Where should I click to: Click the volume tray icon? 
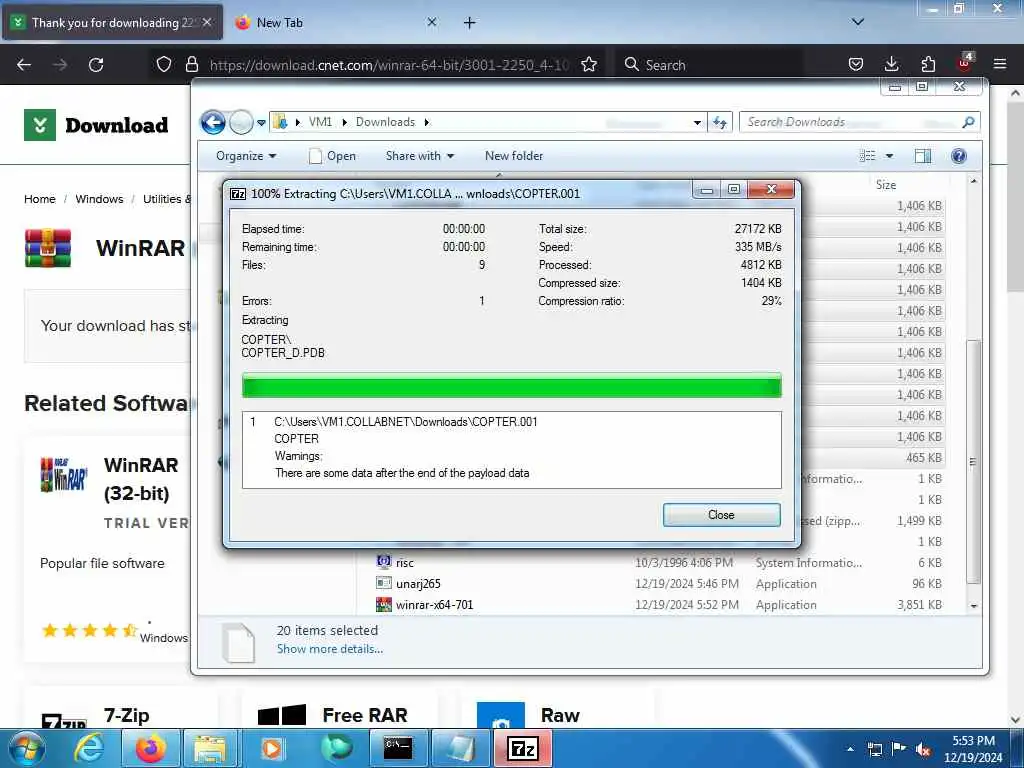pos(923,749)
